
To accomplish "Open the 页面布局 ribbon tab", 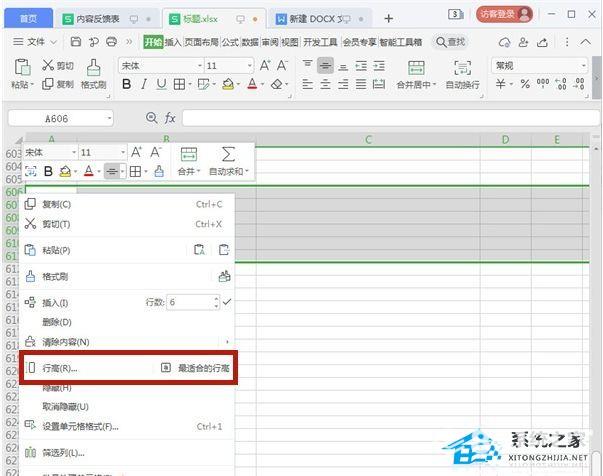I will coord(201,42).
